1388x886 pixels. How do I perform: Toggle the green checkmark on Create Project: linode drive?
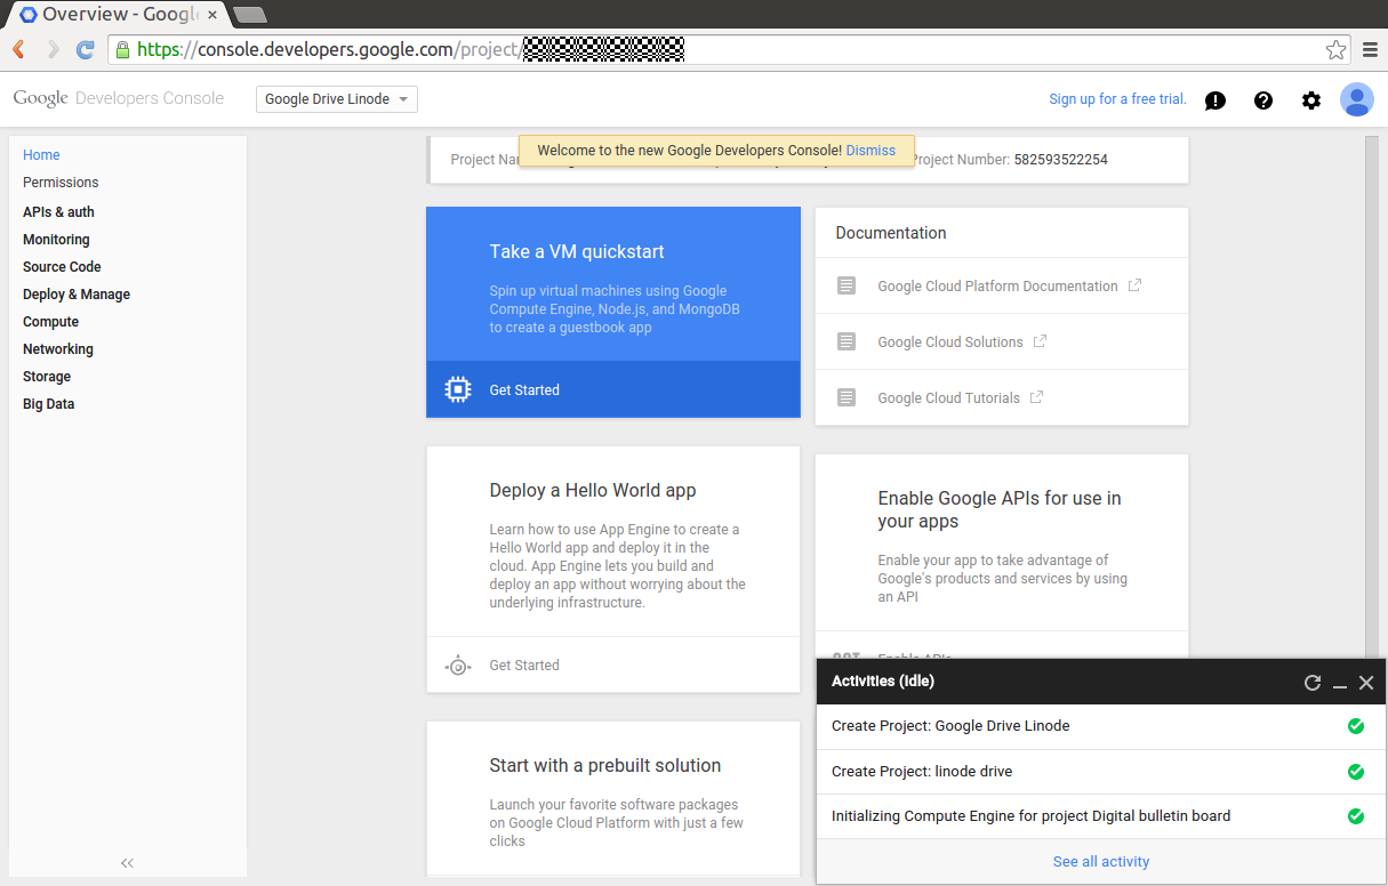pos(1355,771)
